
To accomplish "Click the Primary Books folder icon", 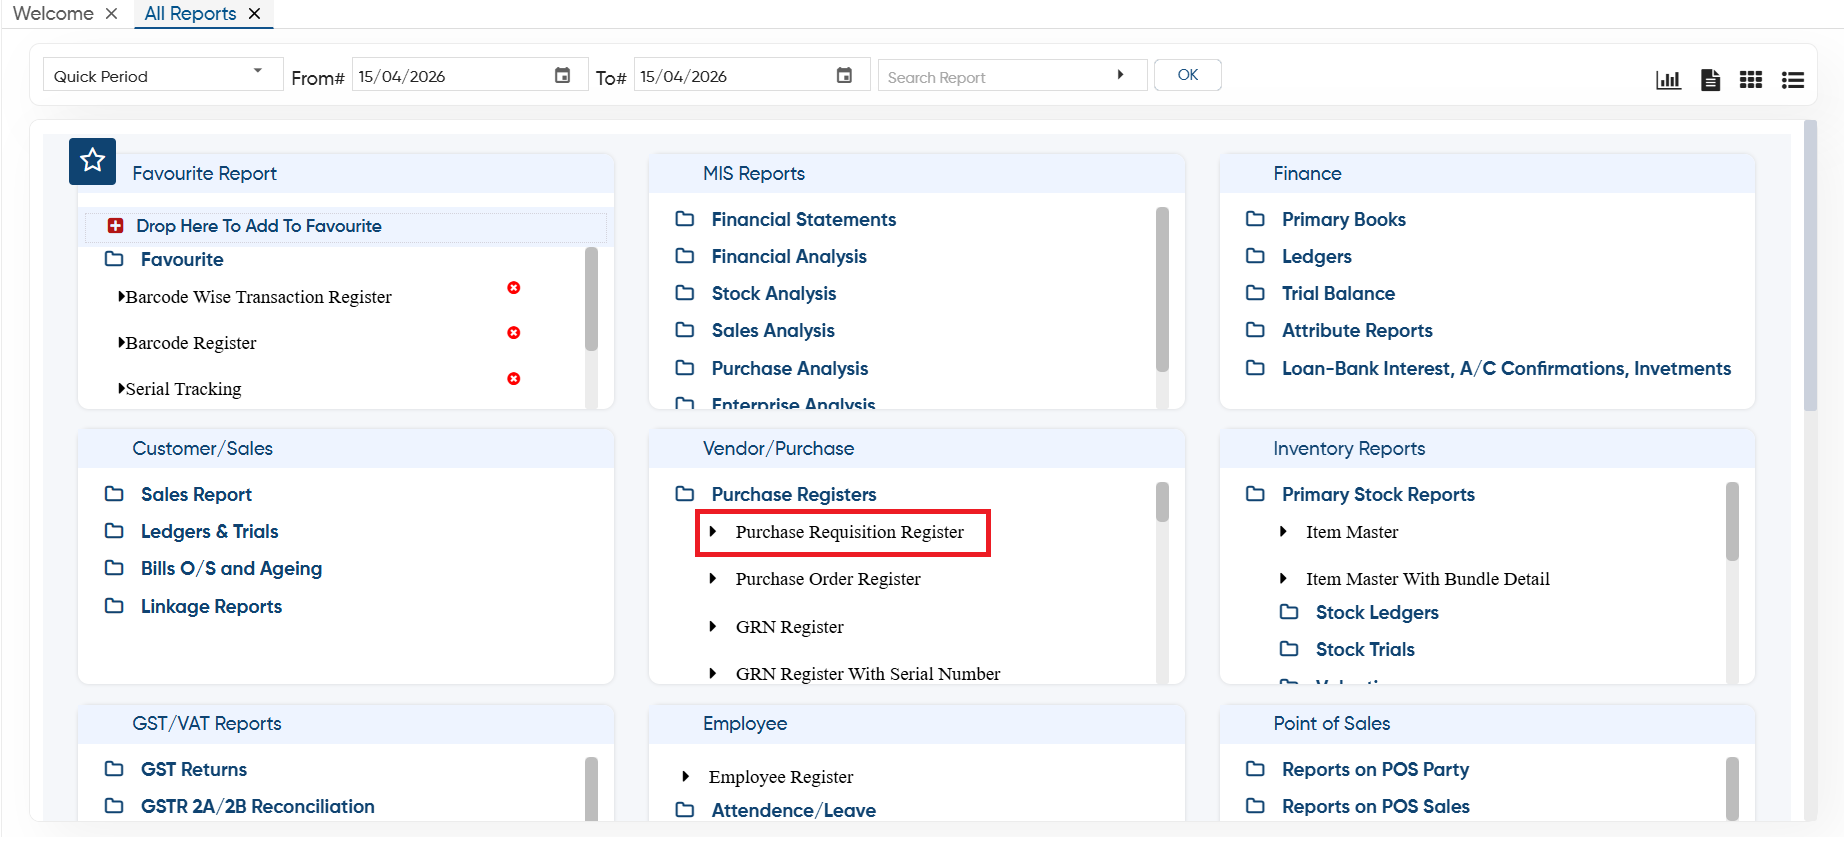I will [1255, 219].
